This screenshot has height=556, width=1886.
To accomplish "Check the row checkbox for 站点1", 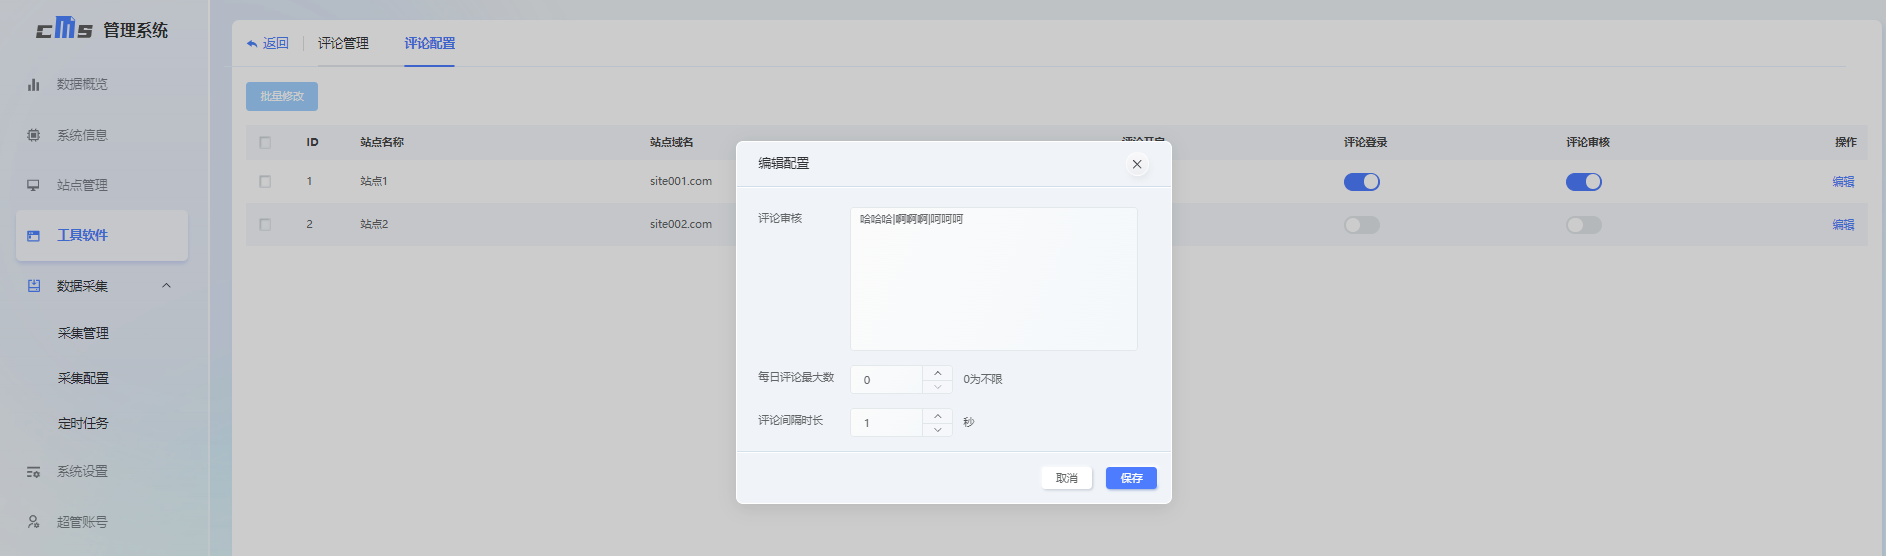I will pyautogui.click(x=265, y=181).
